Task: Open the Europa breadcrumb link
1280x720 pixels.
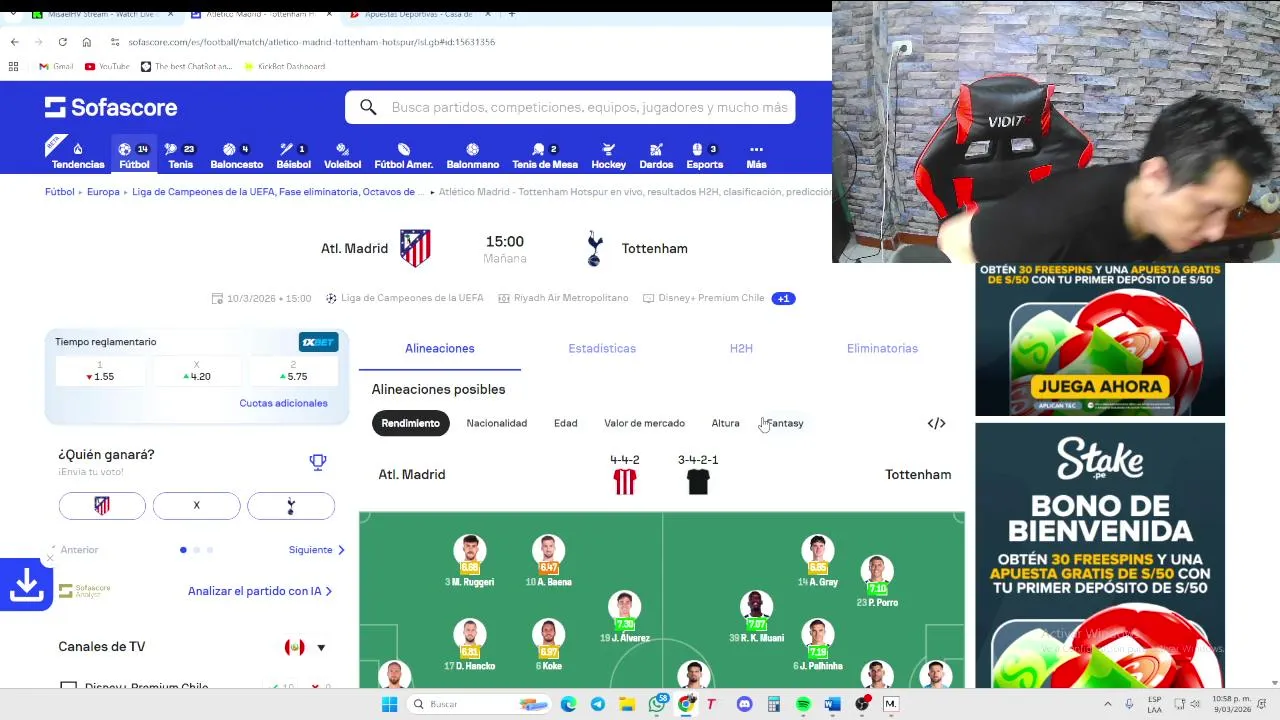Action: [x=103, y=192]
